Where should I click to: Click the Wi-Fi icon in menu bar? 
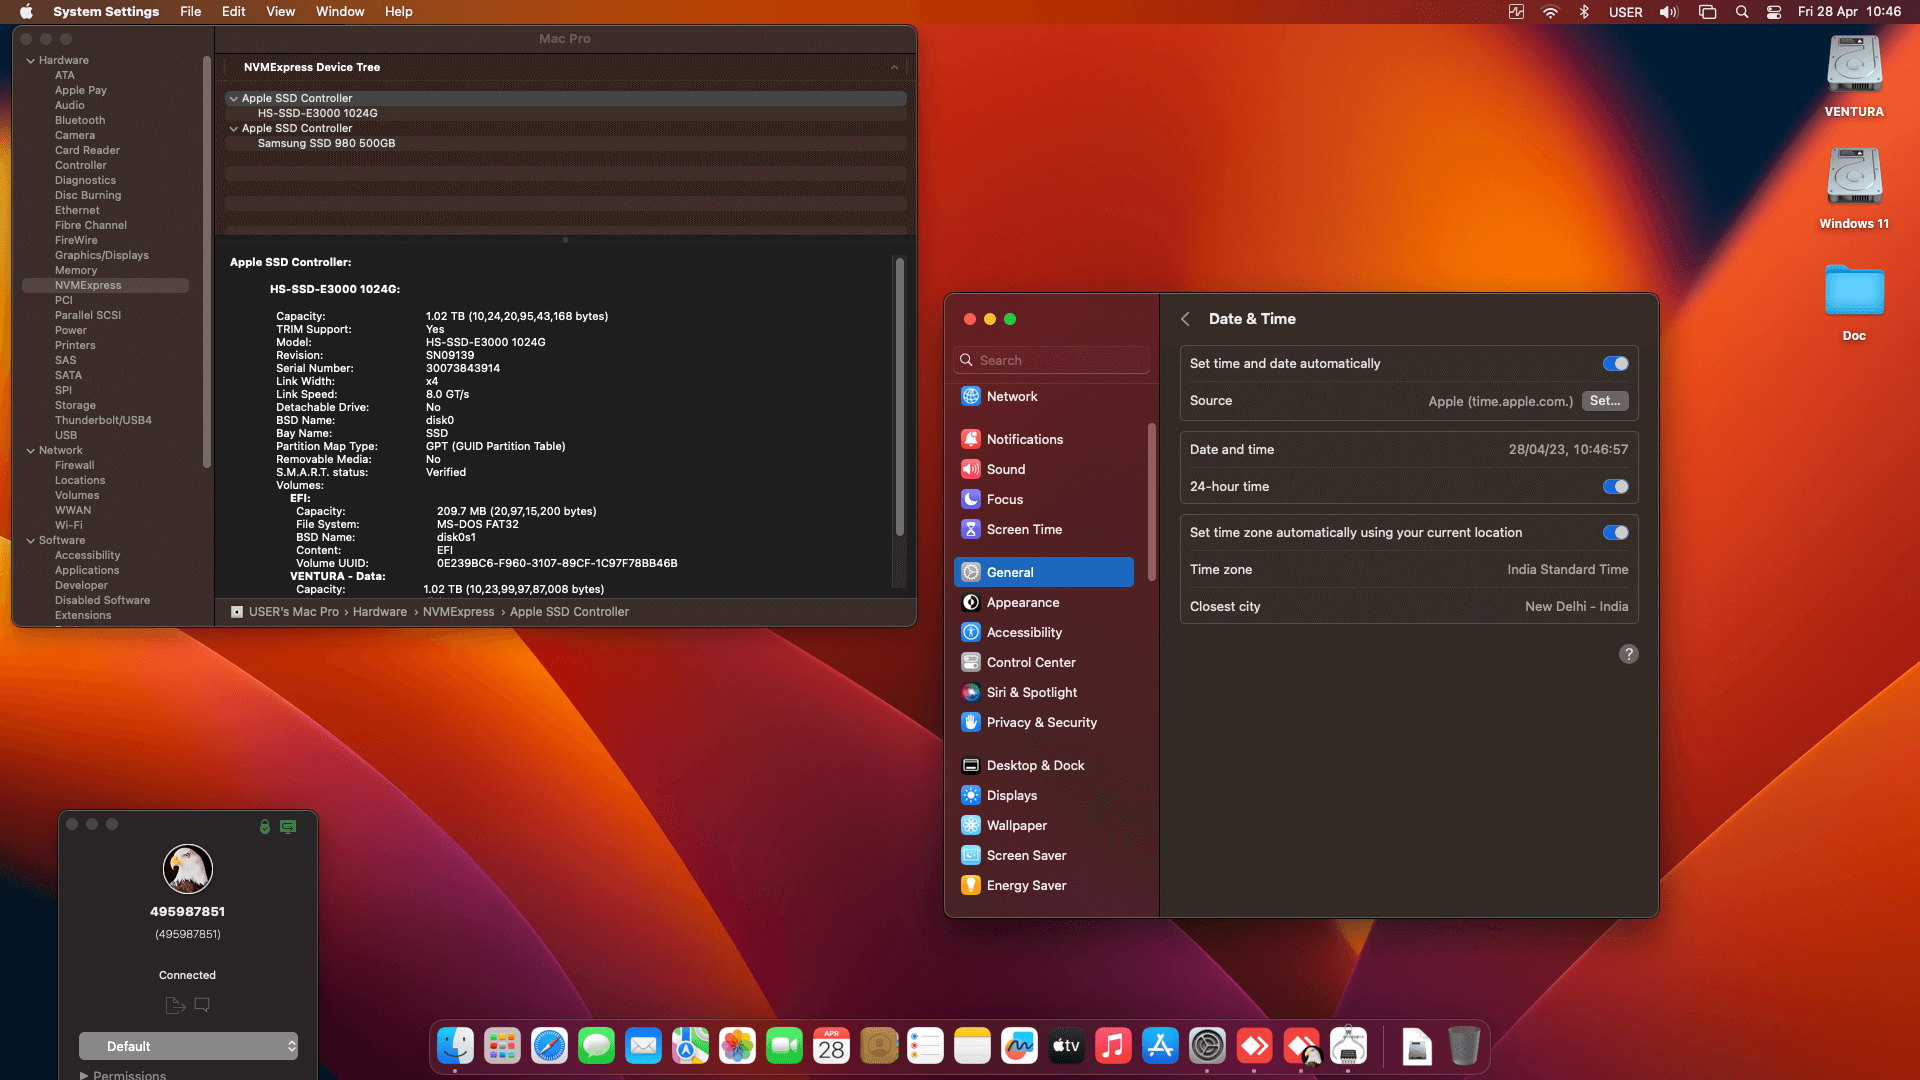[x=1550, y=12]
